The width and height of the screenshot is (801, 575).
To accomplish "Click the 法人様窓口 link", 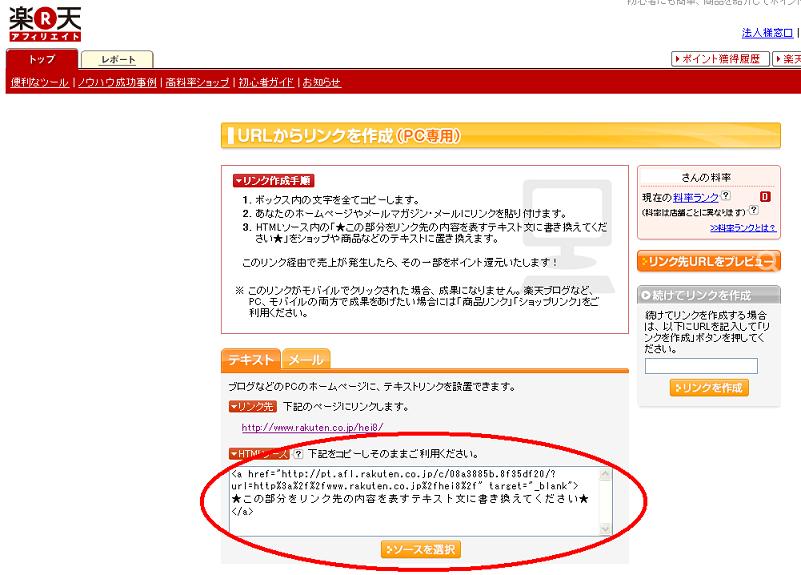I will click(x=767, y=33).
